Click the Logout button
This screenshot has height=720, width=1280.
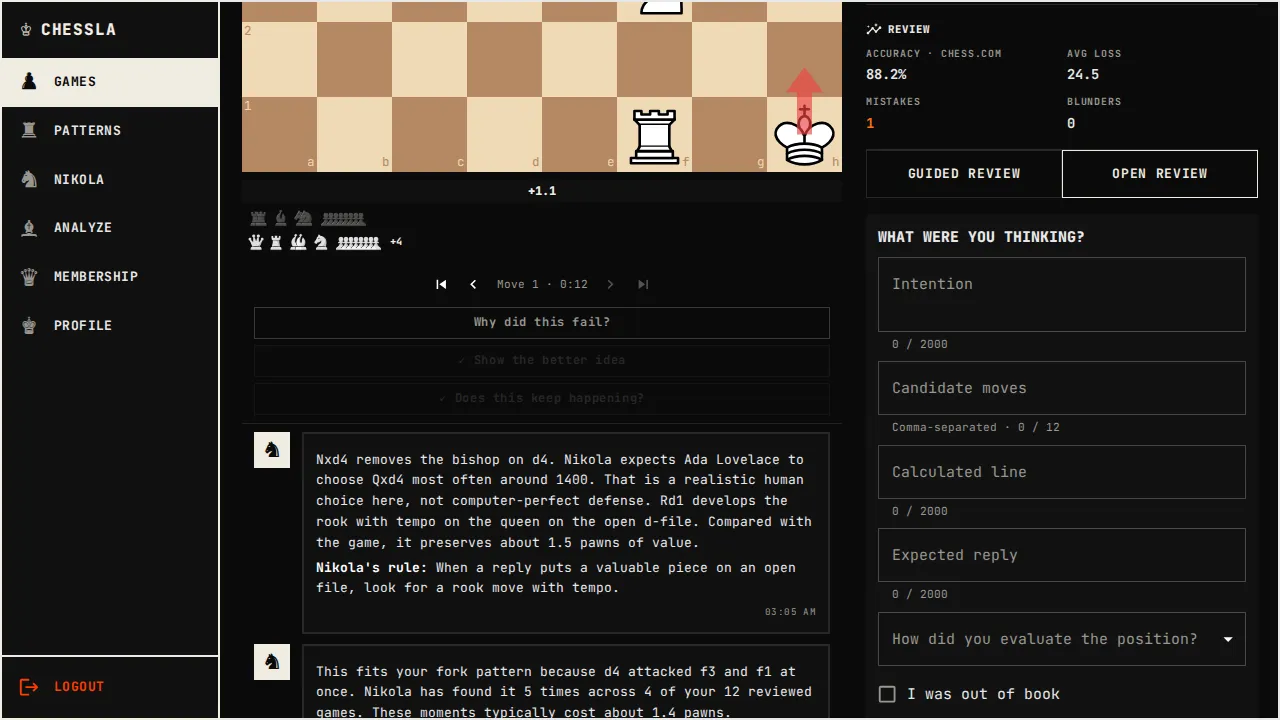[110, 687]
